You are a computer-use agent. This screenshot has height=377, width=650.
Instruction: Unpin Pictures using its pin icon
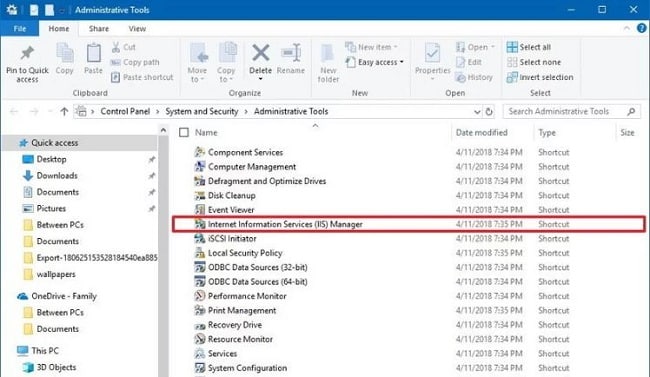tap(152, 209)
